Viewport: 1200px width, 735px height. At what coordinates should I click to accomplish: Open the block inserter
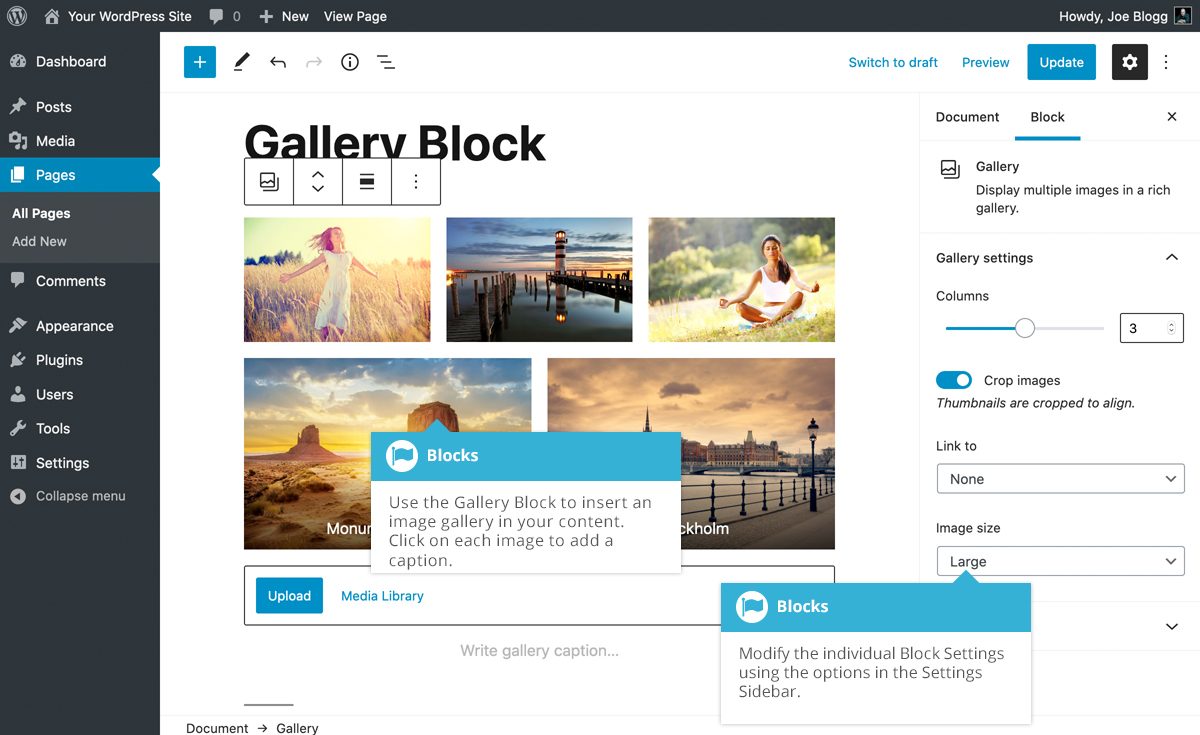point(199,62)
